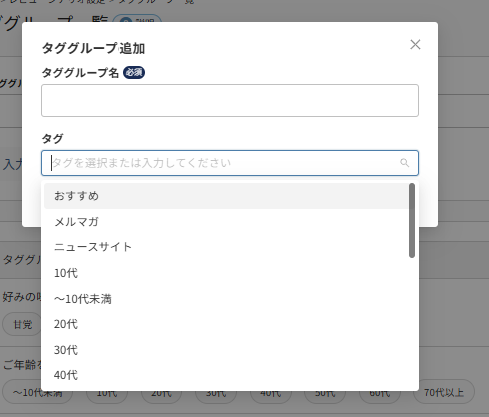Pick ～10代未満 in the dropdown list

pyautogui.click(x=226, y=299)
